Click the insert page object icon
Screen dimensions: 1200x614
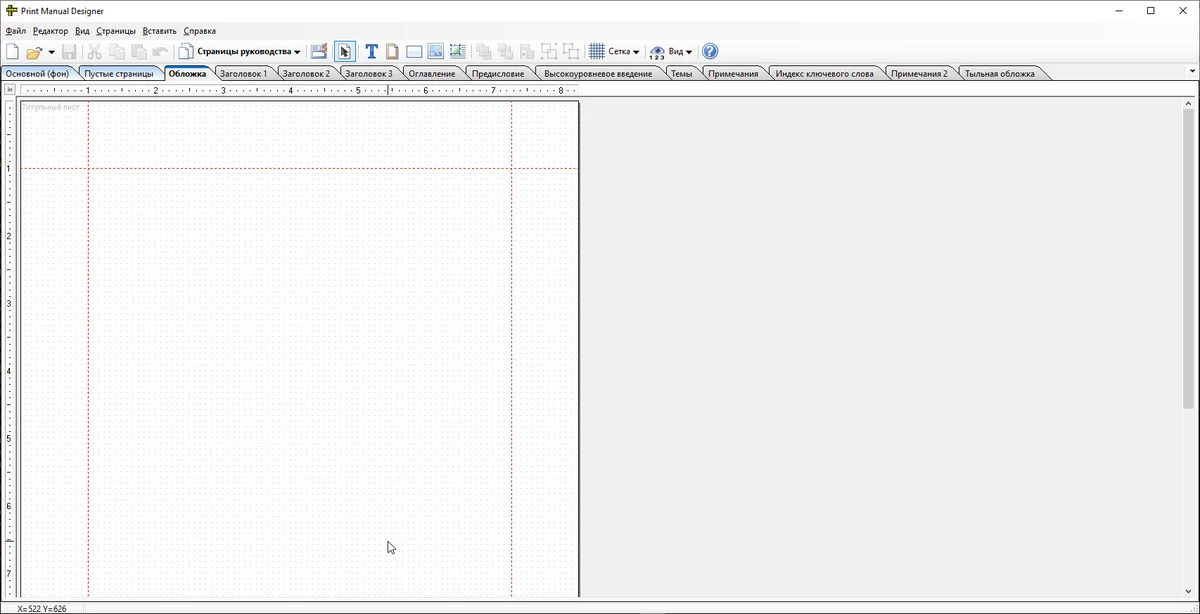tap(392, 51)
